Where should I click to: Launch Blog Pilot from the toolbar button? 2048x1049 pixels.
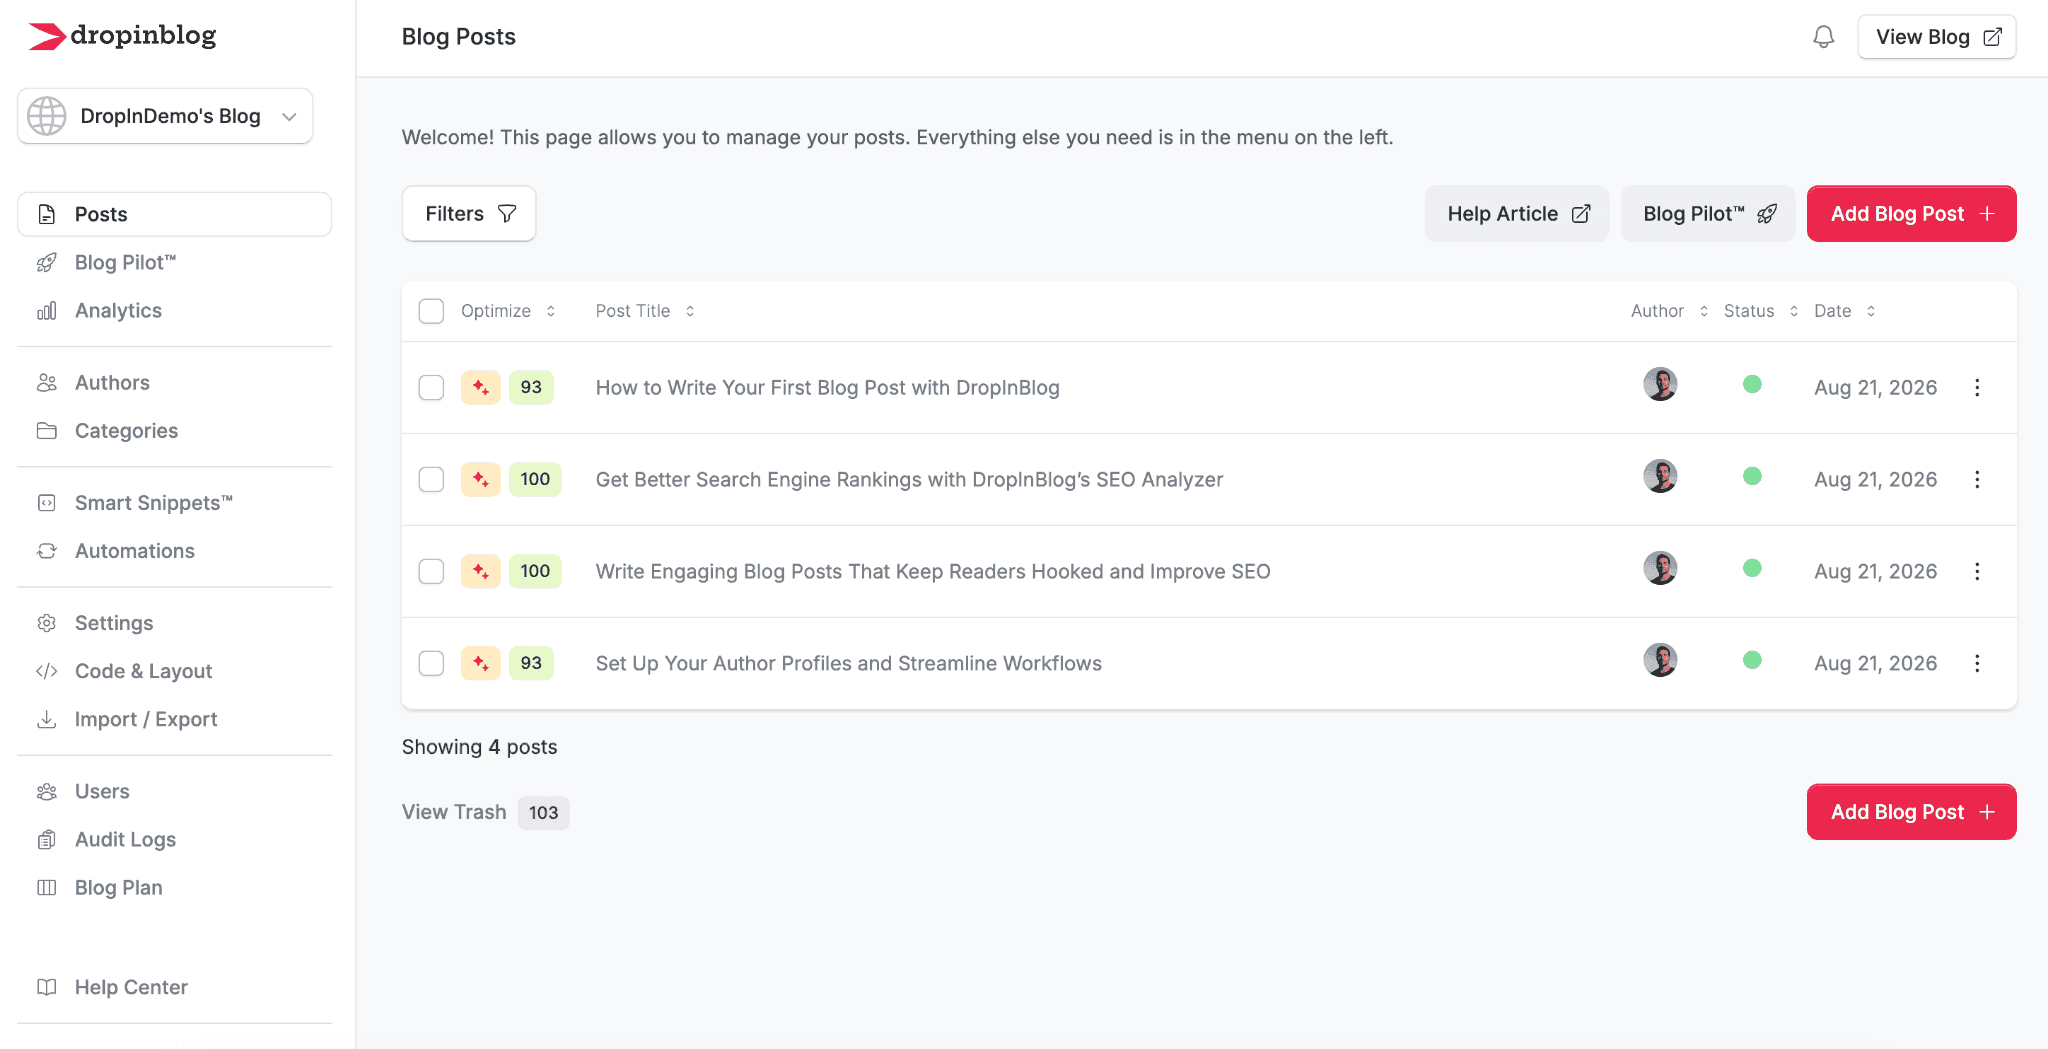(x=1709, y=214)
